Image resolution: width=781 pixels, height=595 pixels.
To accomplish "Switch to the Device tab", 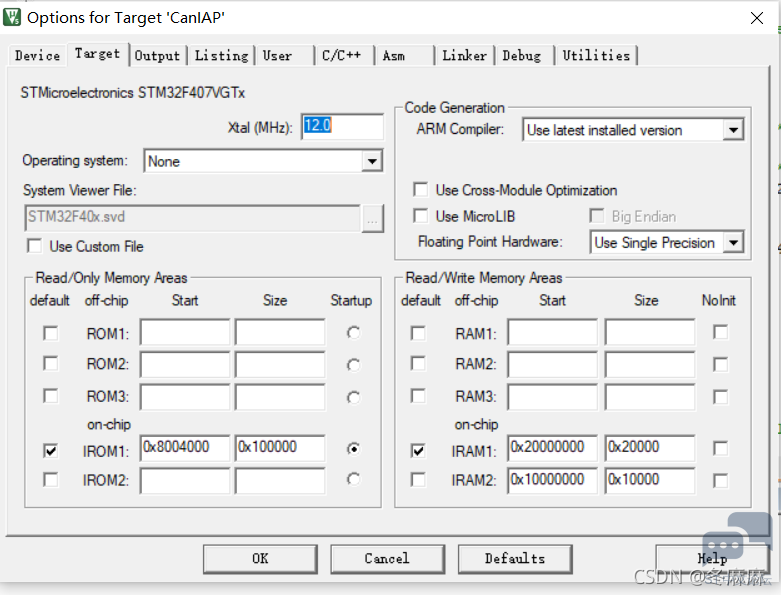I will [x=37, y=55].
